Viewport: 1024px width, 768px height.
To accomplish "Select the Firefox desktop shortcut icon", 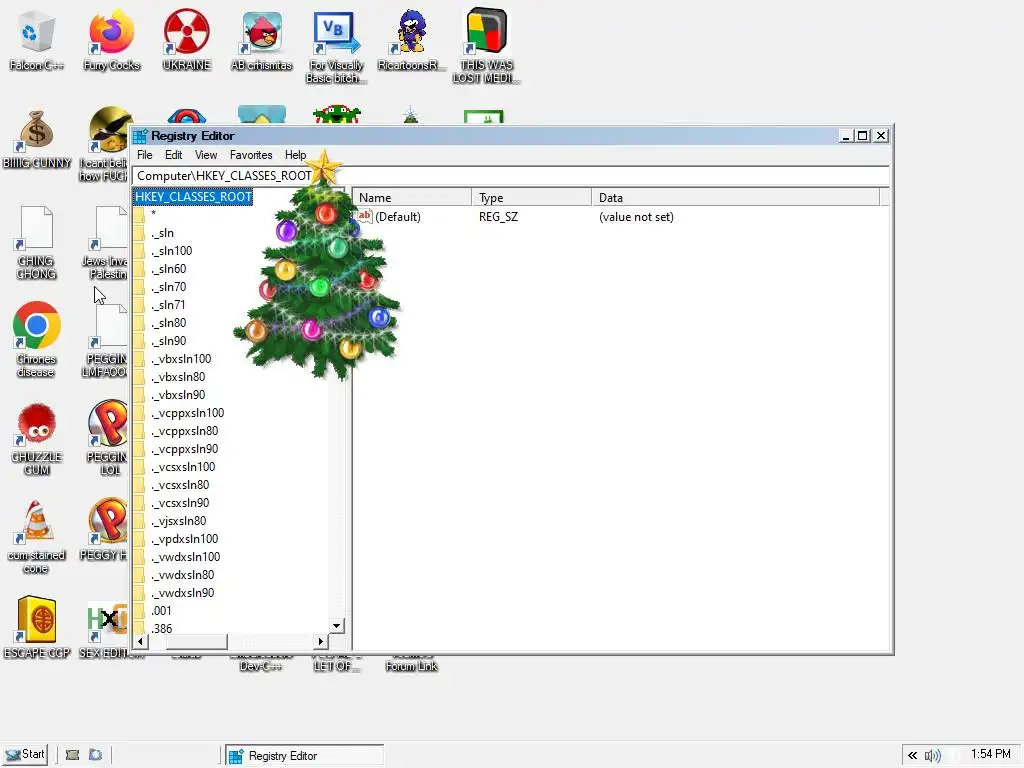I will coord(111,39).
